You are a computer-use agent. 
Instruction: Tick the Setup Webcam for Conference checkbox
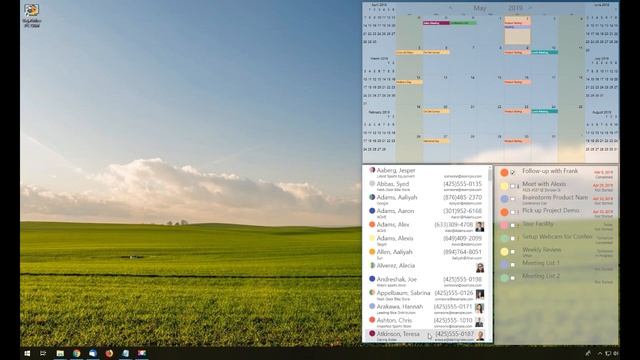pyautogui.click(x=513, y=238)
